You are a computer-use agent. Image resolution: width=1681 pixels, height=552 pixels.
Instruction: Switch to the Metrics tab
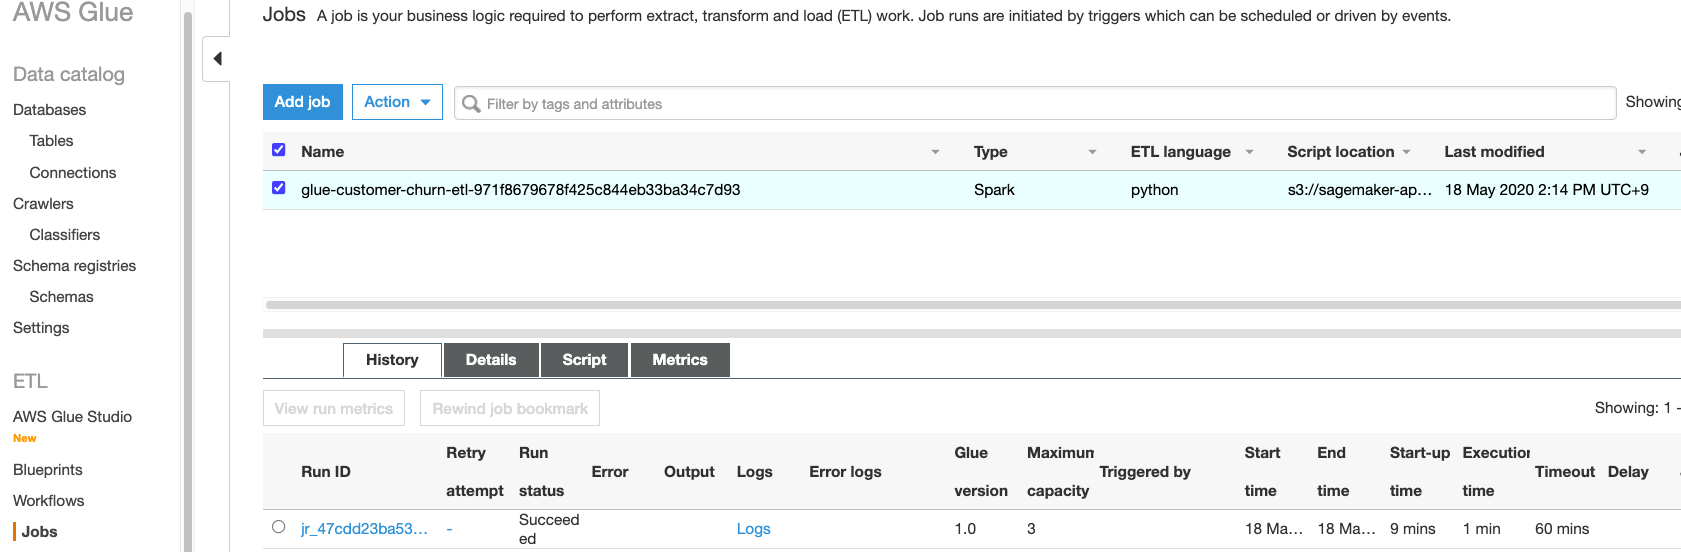[x=680, y=360]
